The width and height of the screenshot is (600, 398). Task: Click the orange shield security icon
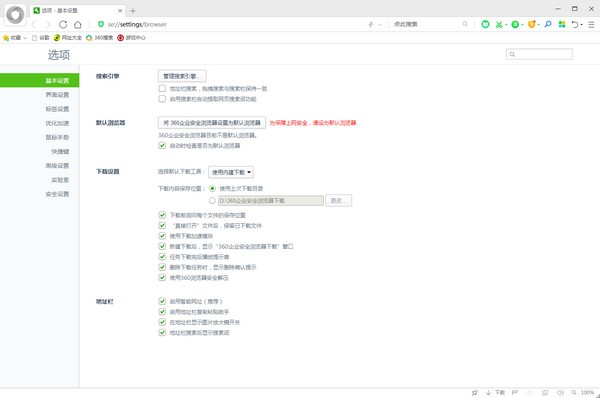click(x=532, y=24)
